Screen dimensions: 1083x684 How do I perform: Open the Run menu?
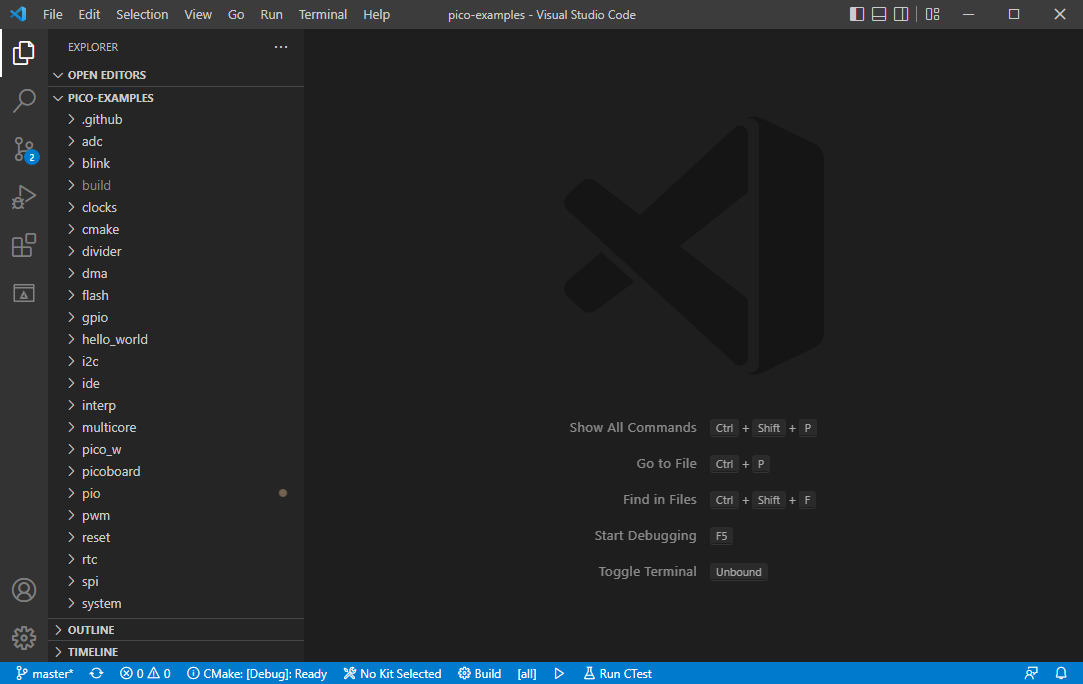[x=271, y=15]
